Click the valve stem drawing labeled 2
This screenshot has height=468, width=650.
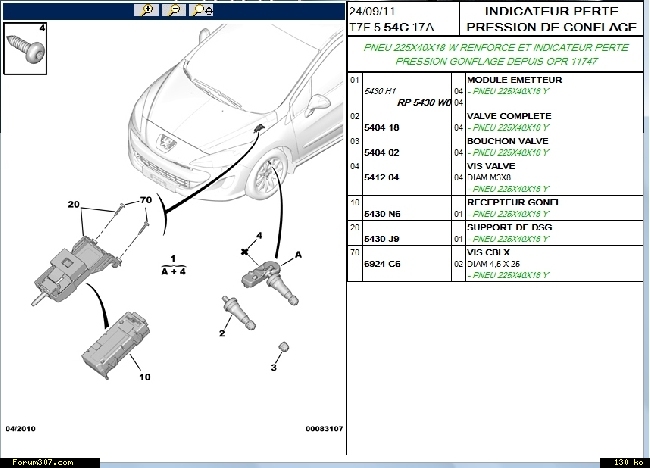[238, 313]
